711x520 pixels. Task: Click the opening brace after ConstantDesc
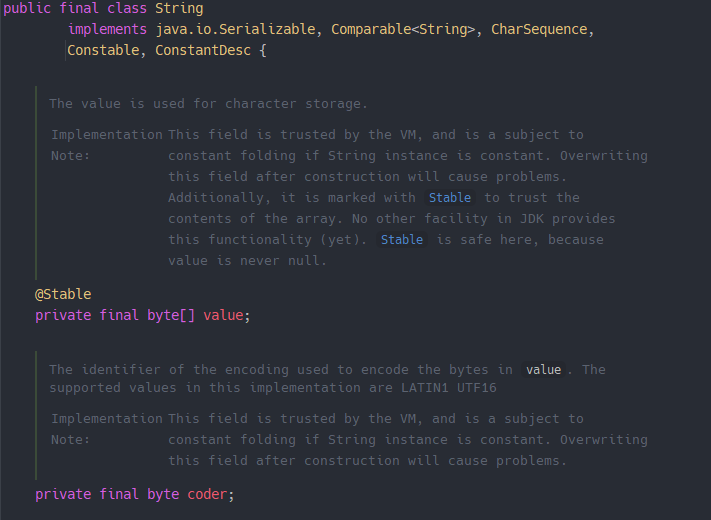[263, 51]
